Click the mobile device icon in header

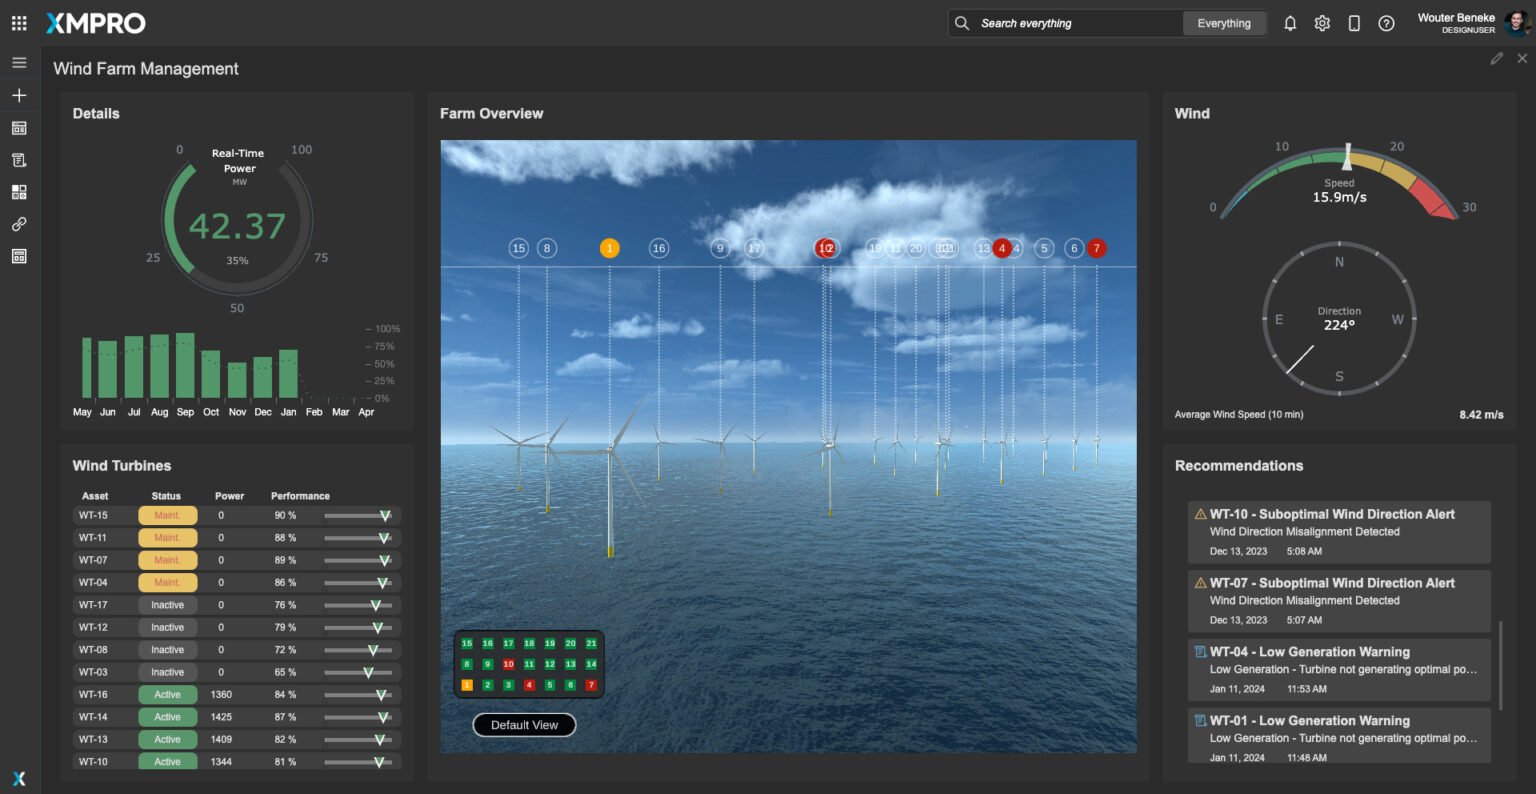[x=1354, y=23]
